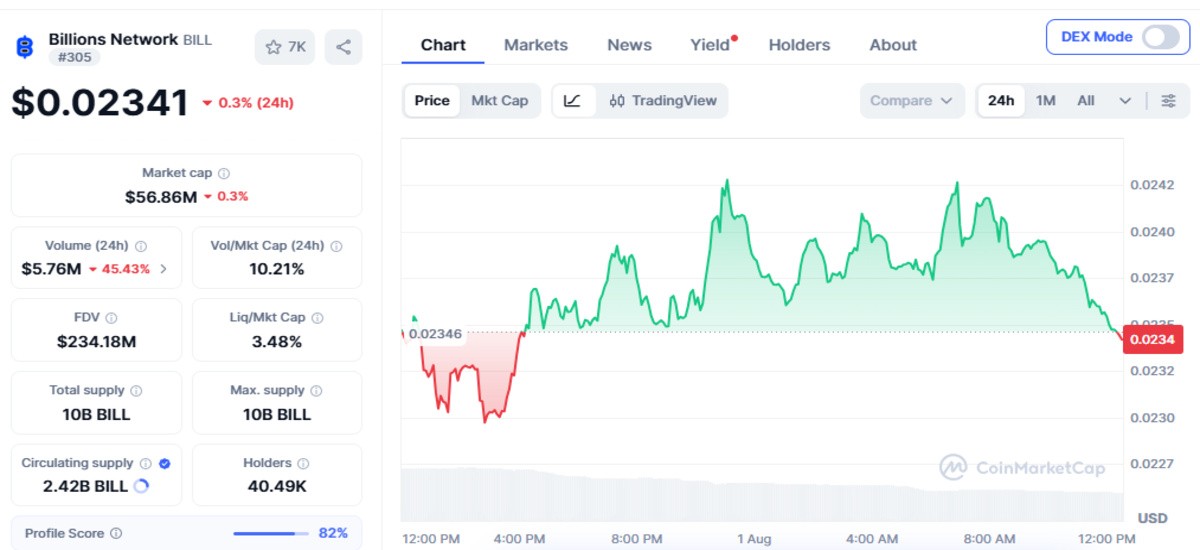Image resolution: width=1200 pixels, height=550 pixels.
Task: Select the Mkt Cap chart toggle
Action: pyautogui.click(x=499, y=101)
